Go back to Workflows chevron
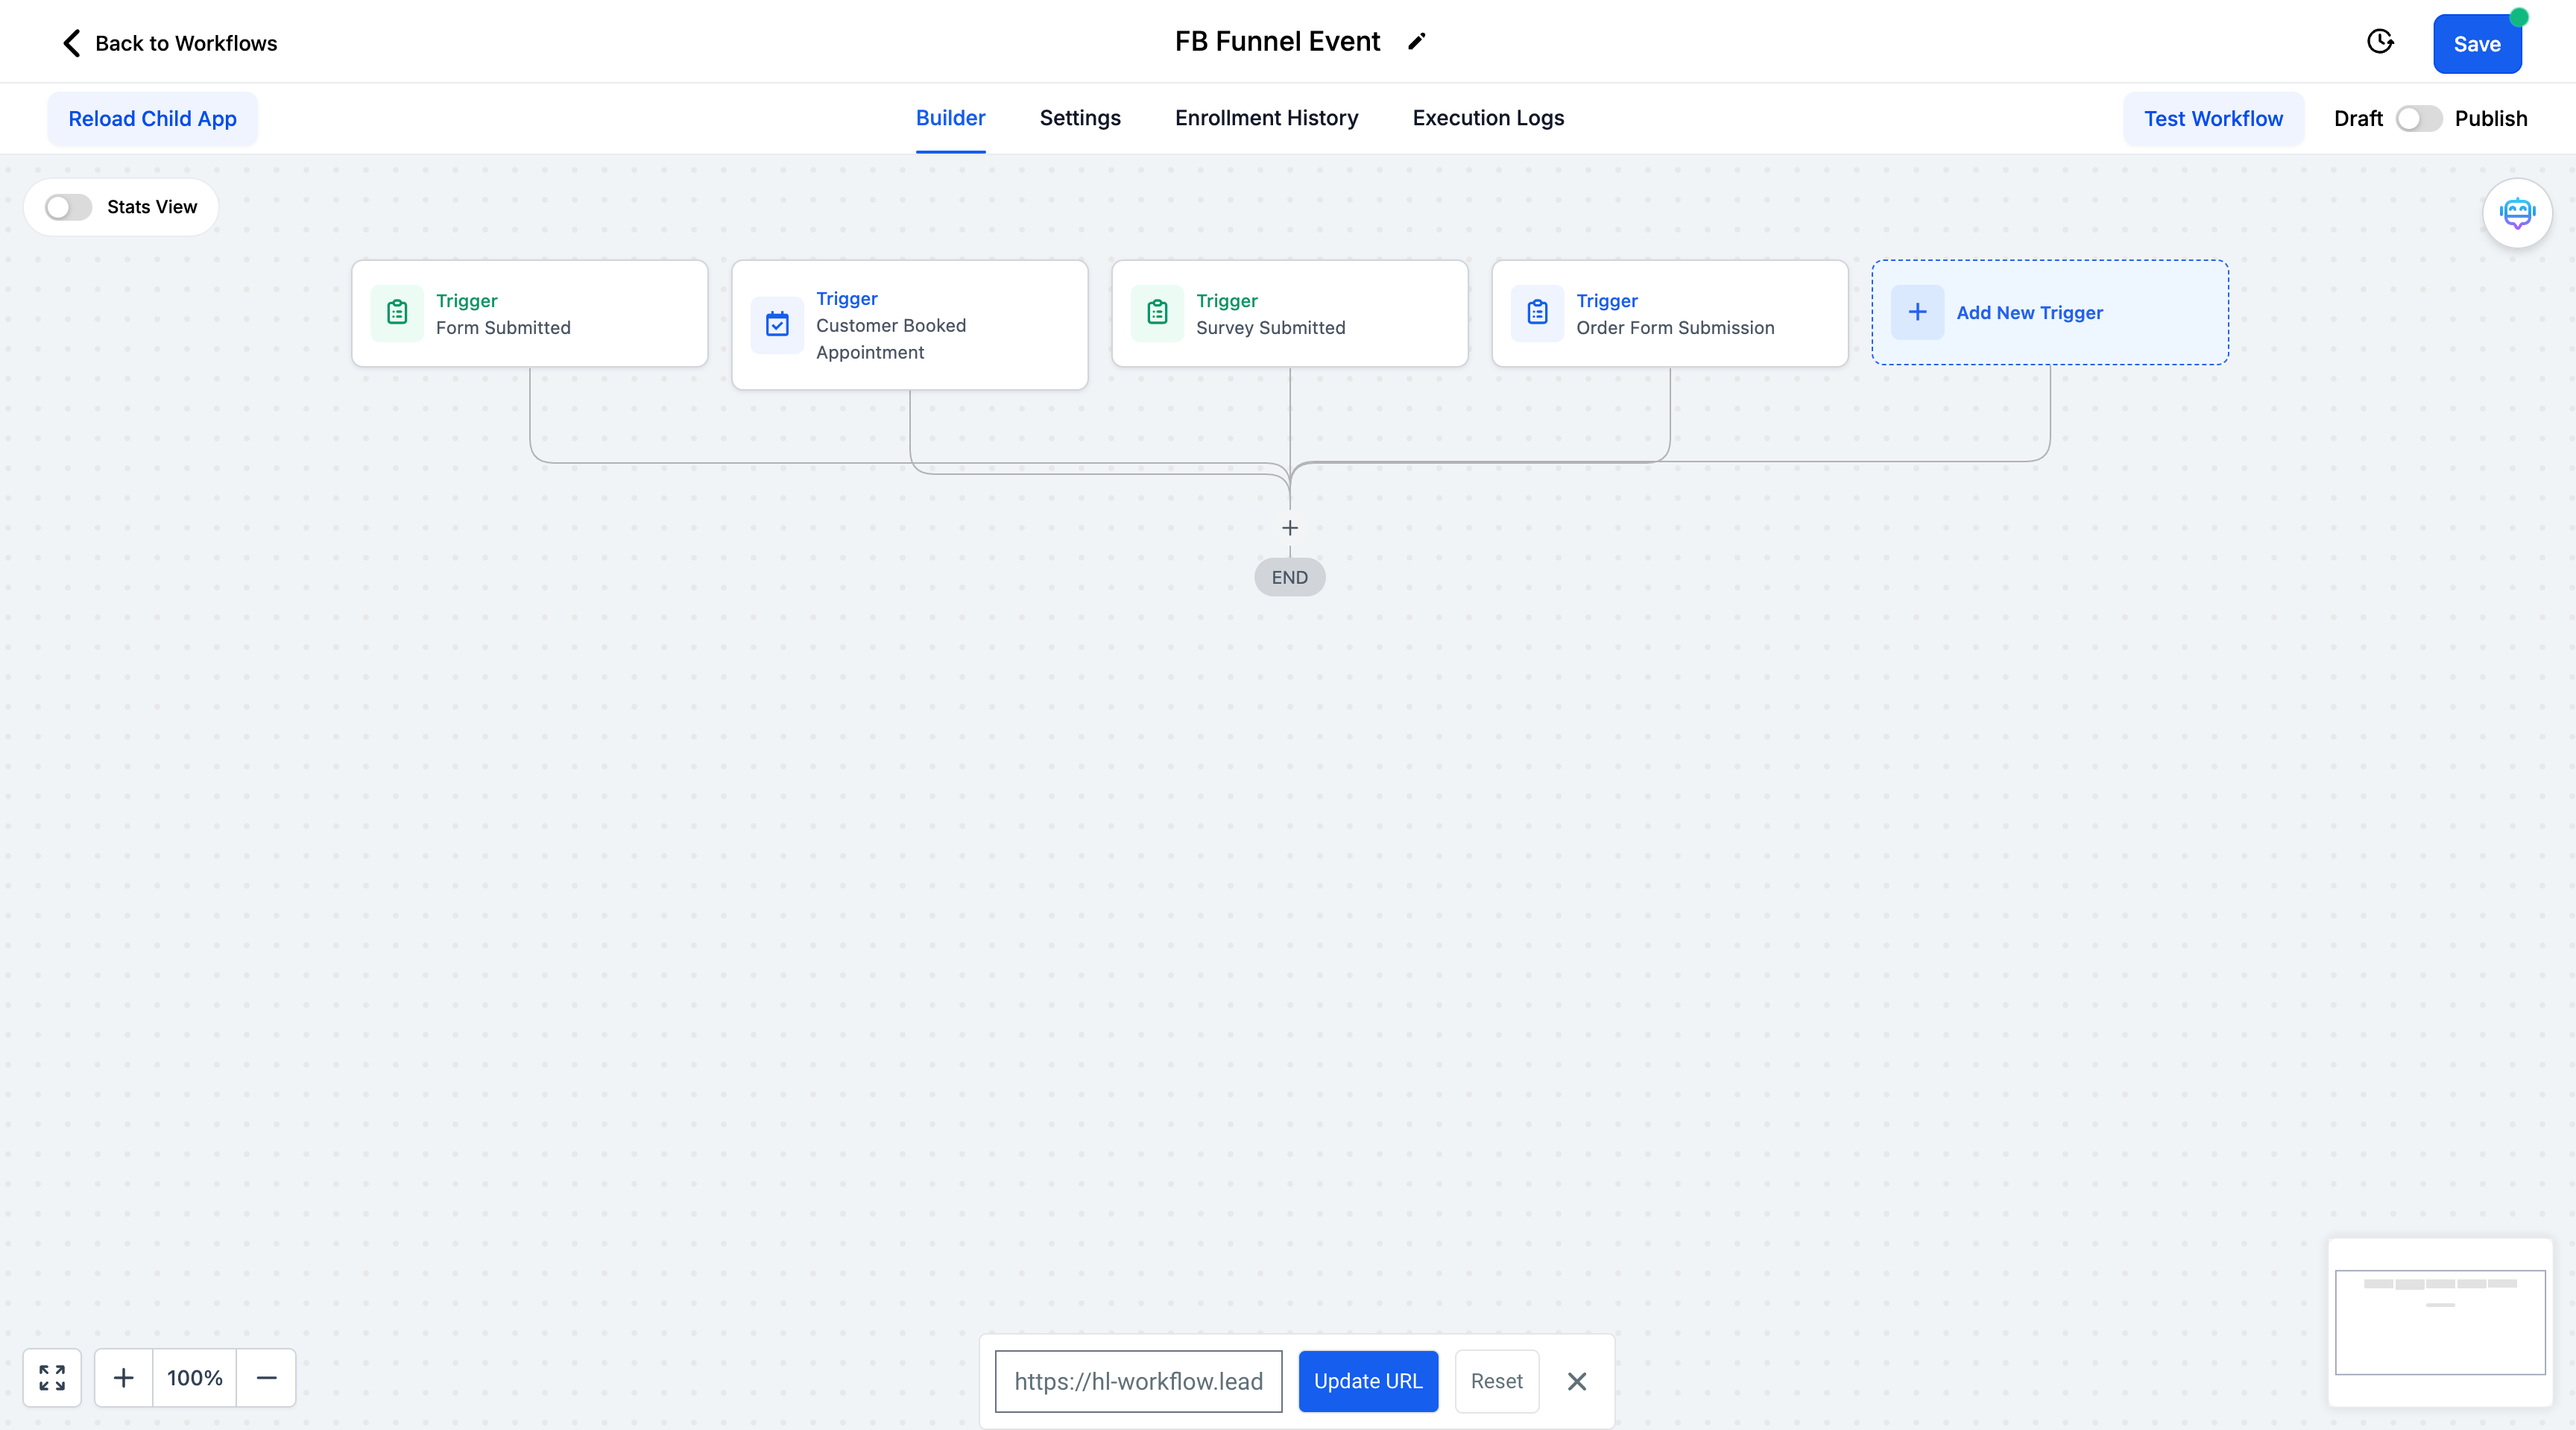2576x1430 pixels. [71, 43]
